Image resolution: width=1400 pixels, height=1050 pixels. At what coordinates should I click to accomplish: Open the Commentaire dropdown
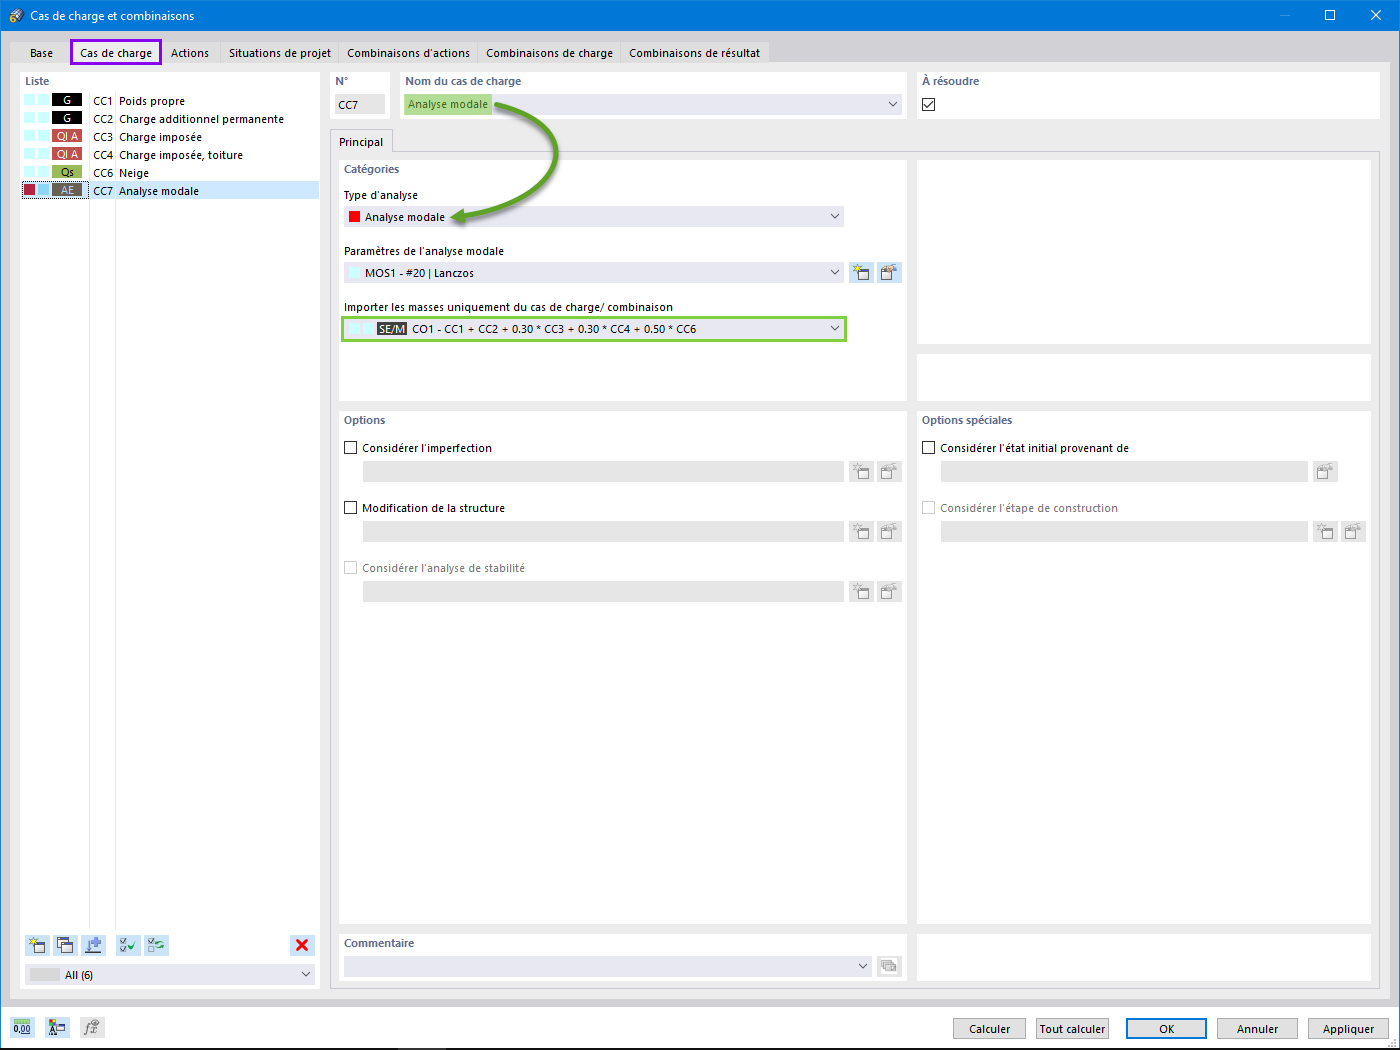[x=864, y=966]
